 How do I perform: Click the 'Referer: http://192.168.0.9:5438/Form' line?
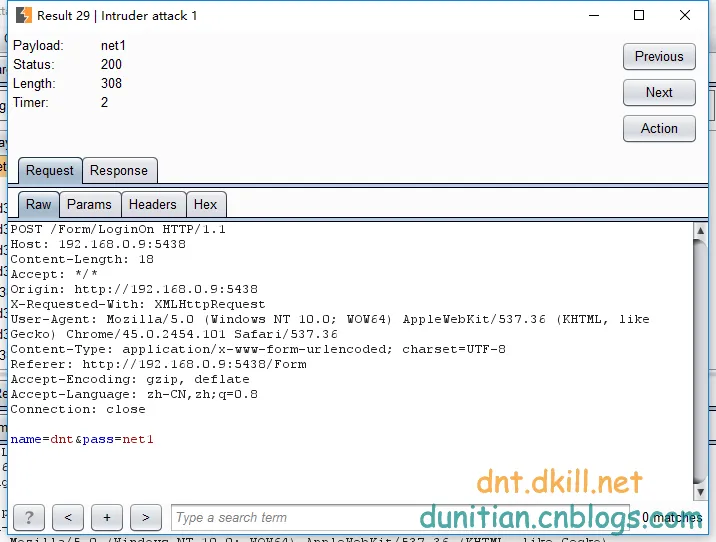coord(158,364)
